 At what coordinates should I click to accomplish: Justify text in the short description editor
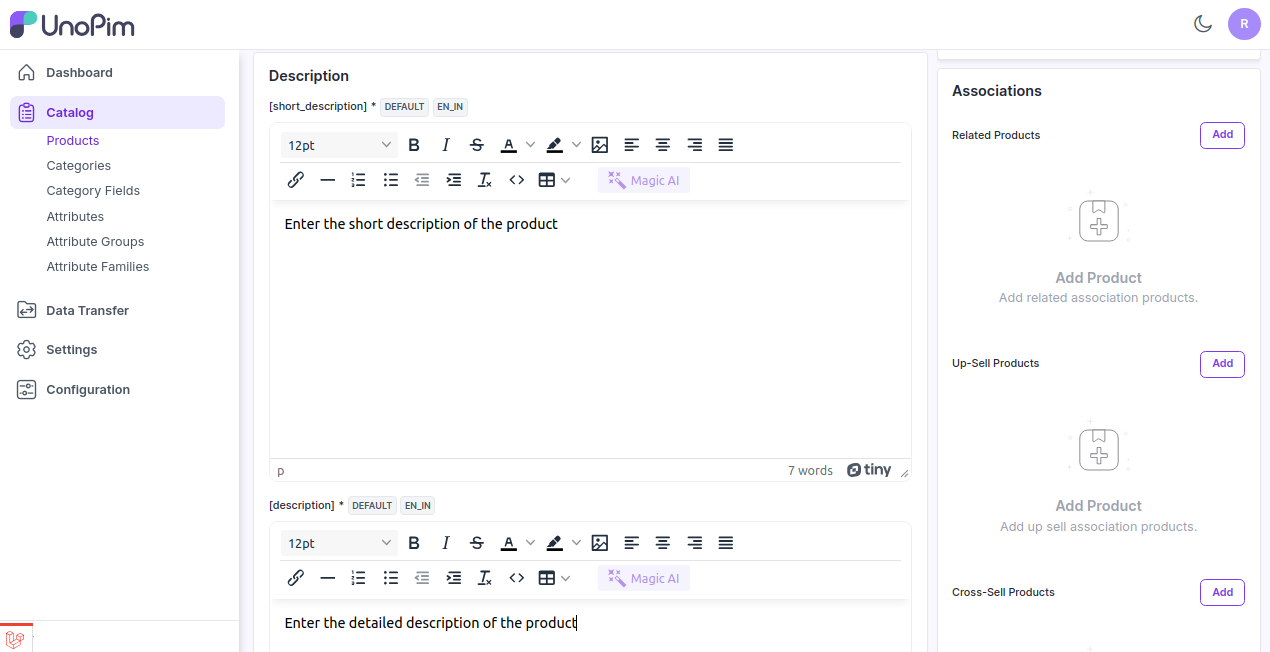[726, 145]
